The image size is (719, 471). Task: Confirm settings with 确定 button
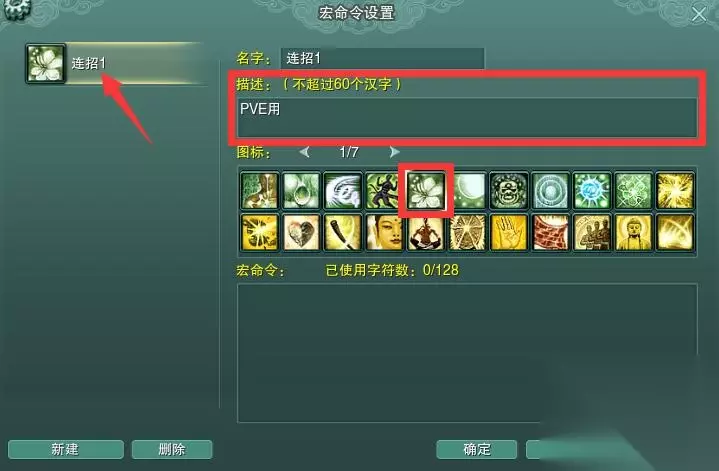(x=476, y=449)
